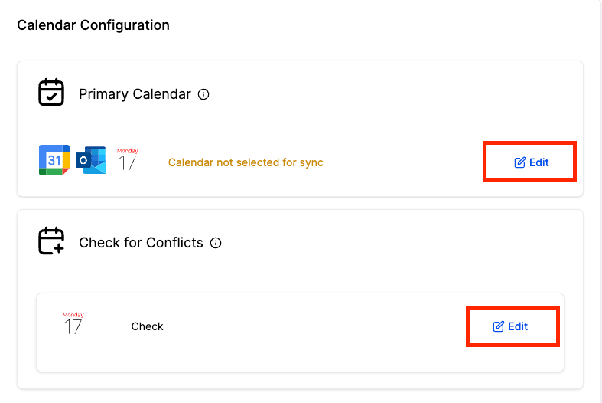Screen dimensions: 602x403
Task: Click the date 17 calendar icon in Check row
Action: pyautogui.click(x=73, y=323)
